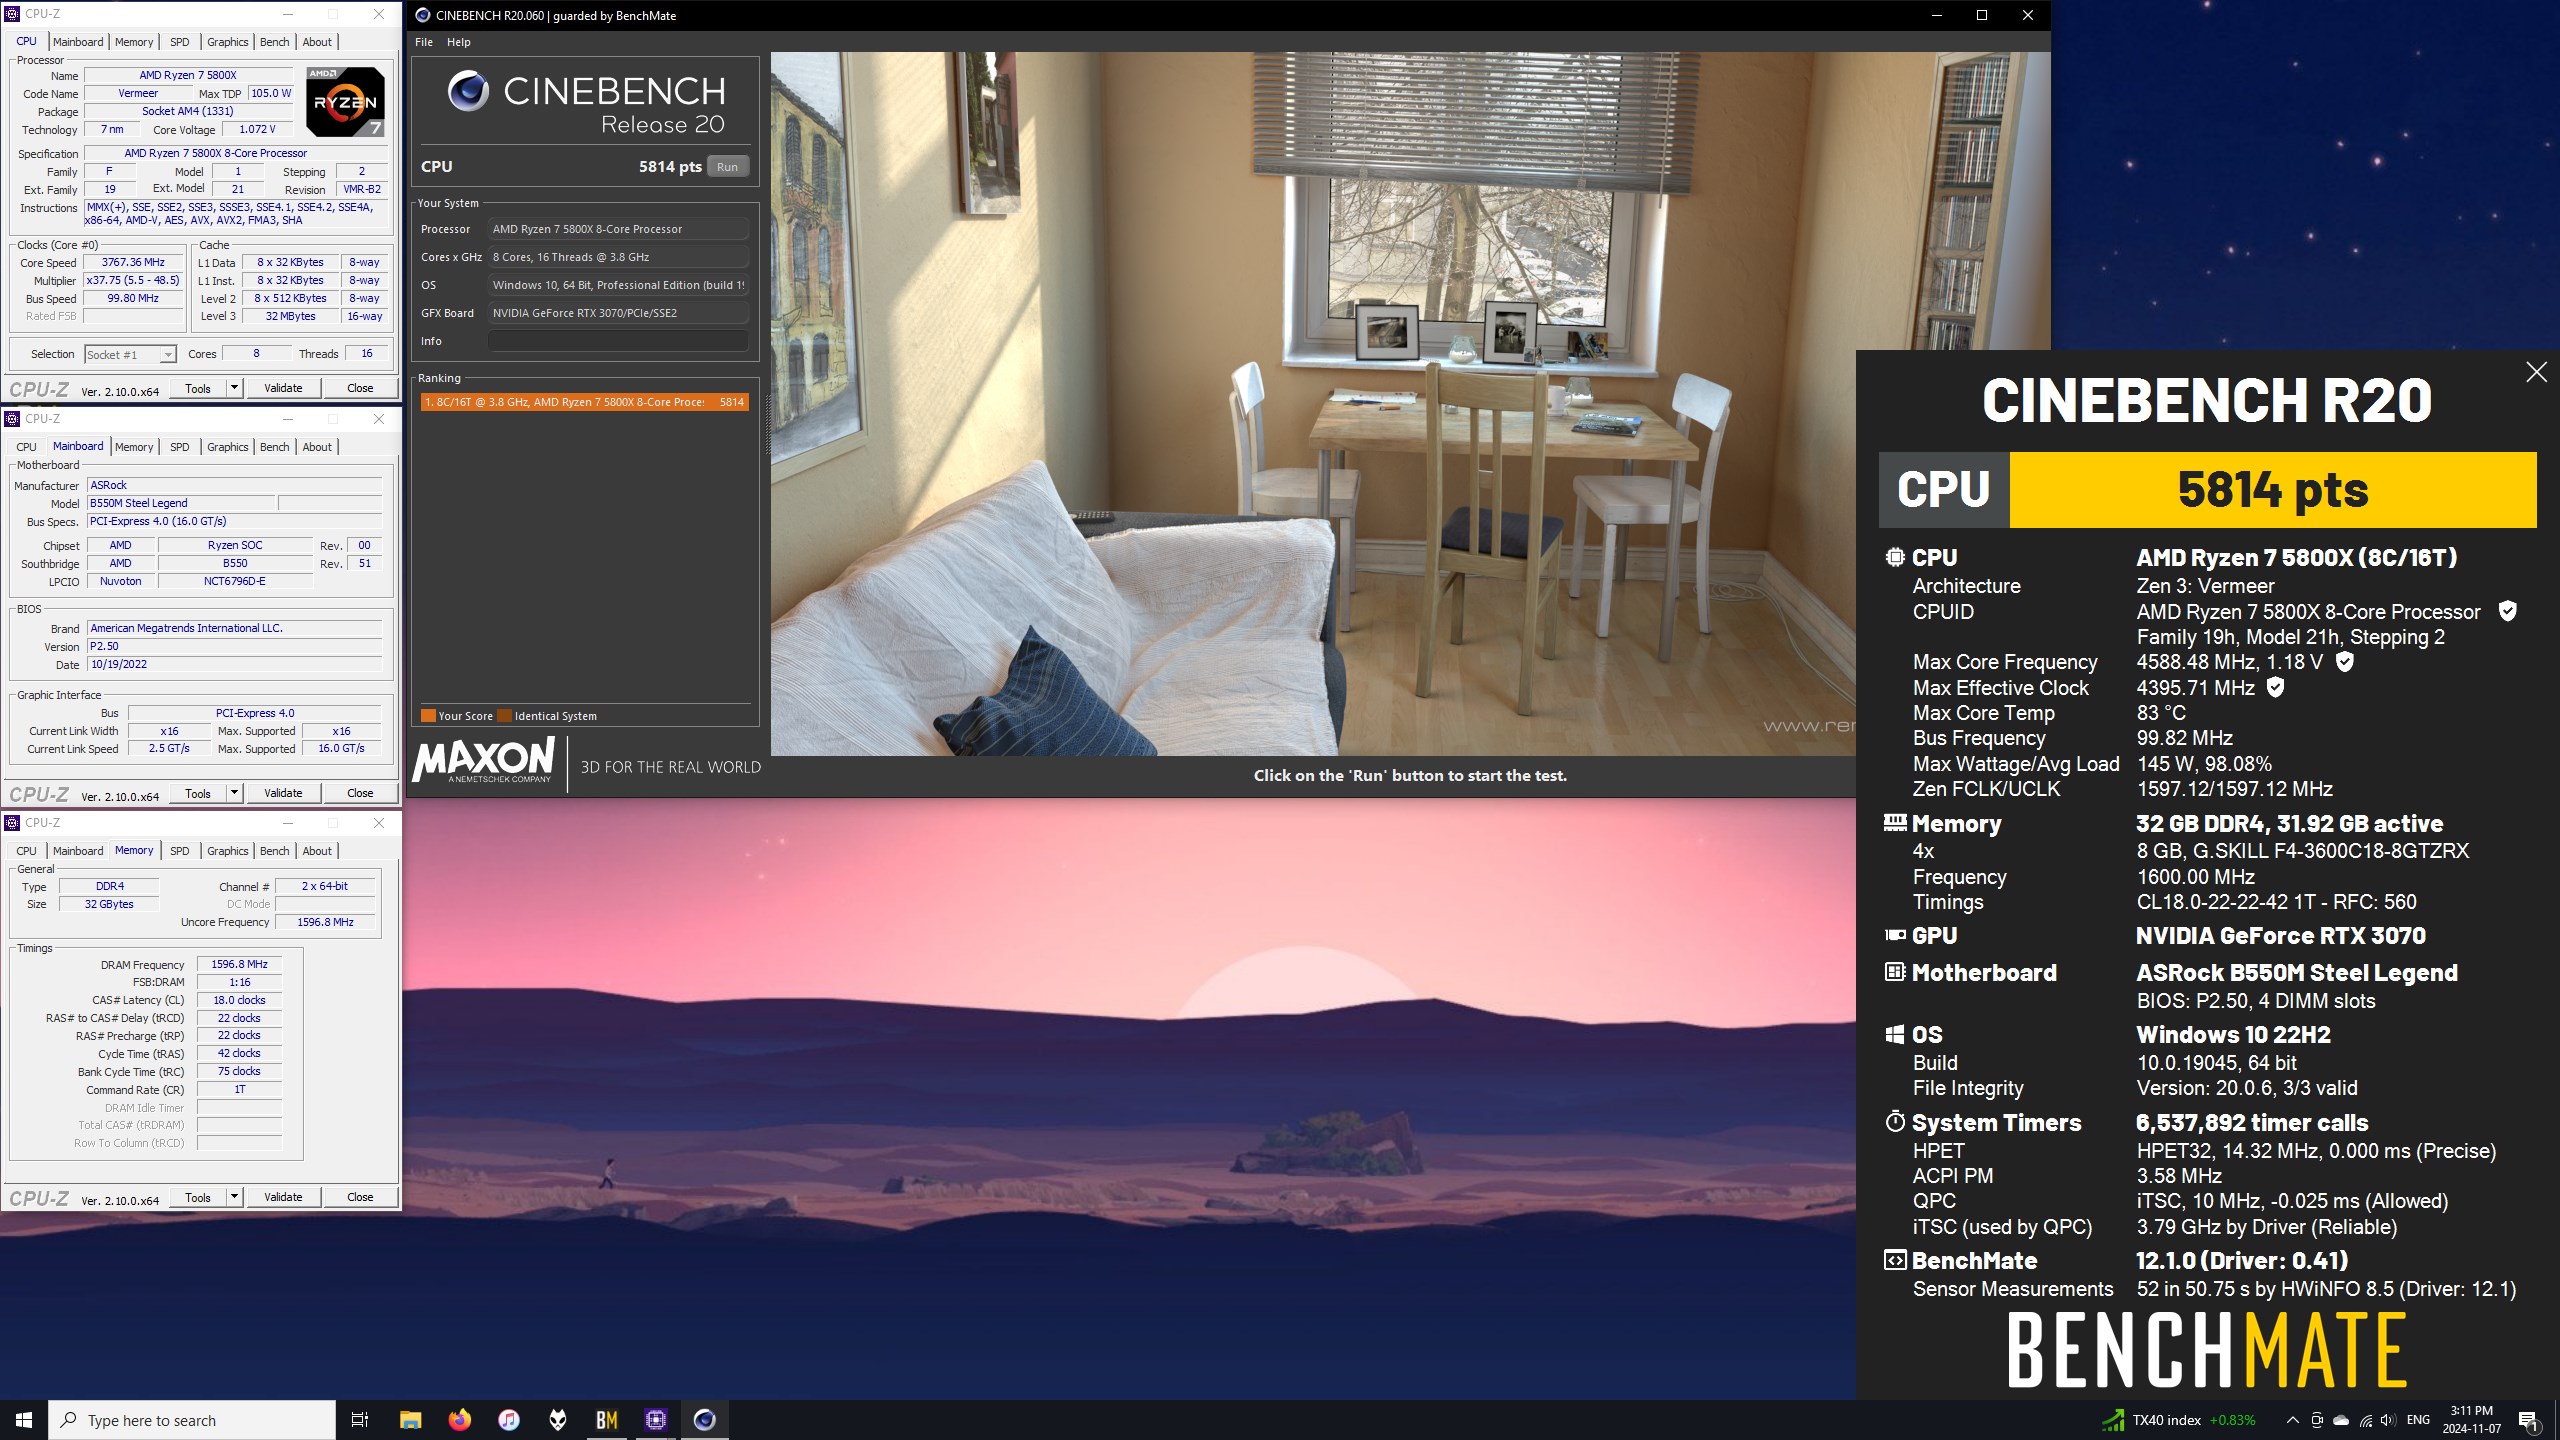Expand Tools arrow in top CPU-Z window
The image size is (2560, 1440).
(234, 388)
